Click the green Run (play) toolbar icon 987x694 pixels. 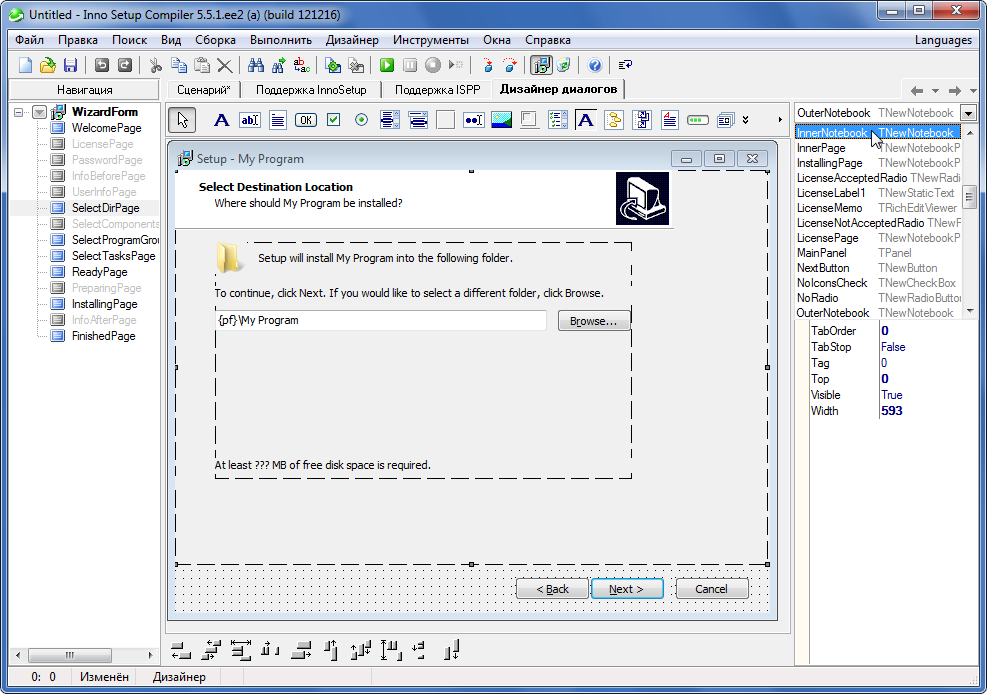(x=387, y=65)
